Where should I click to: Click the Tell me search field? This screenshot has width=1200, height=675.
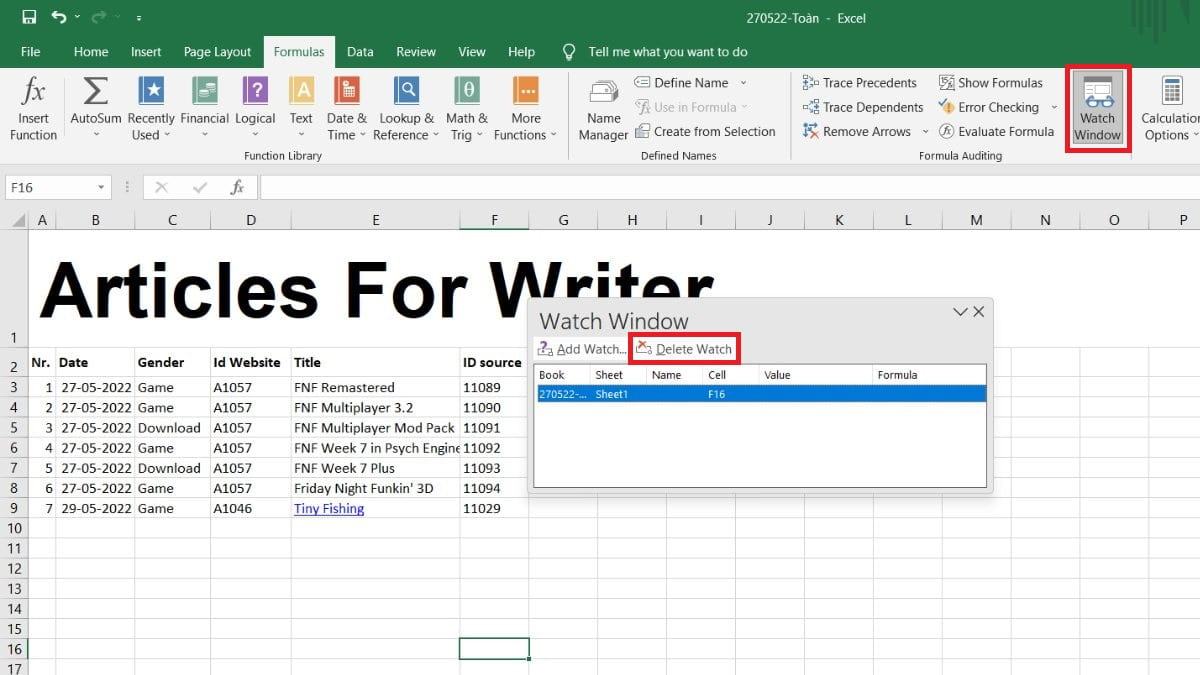click(667, 52)
